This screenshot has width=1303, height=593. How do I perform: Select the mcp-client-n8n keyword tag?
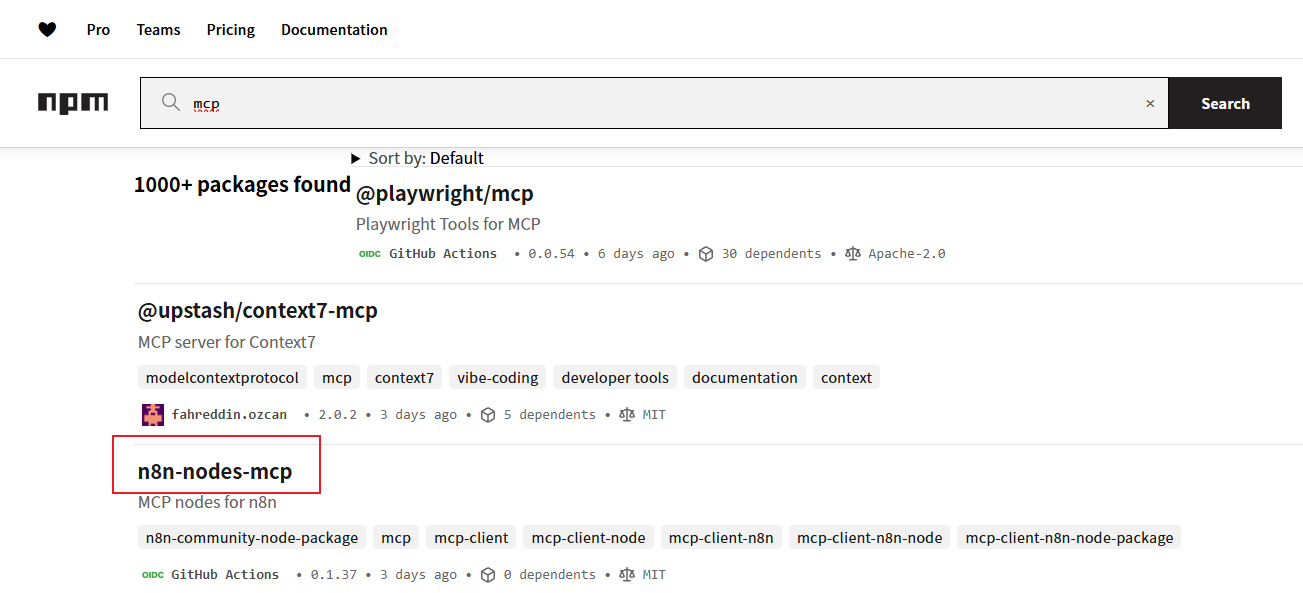721,538
